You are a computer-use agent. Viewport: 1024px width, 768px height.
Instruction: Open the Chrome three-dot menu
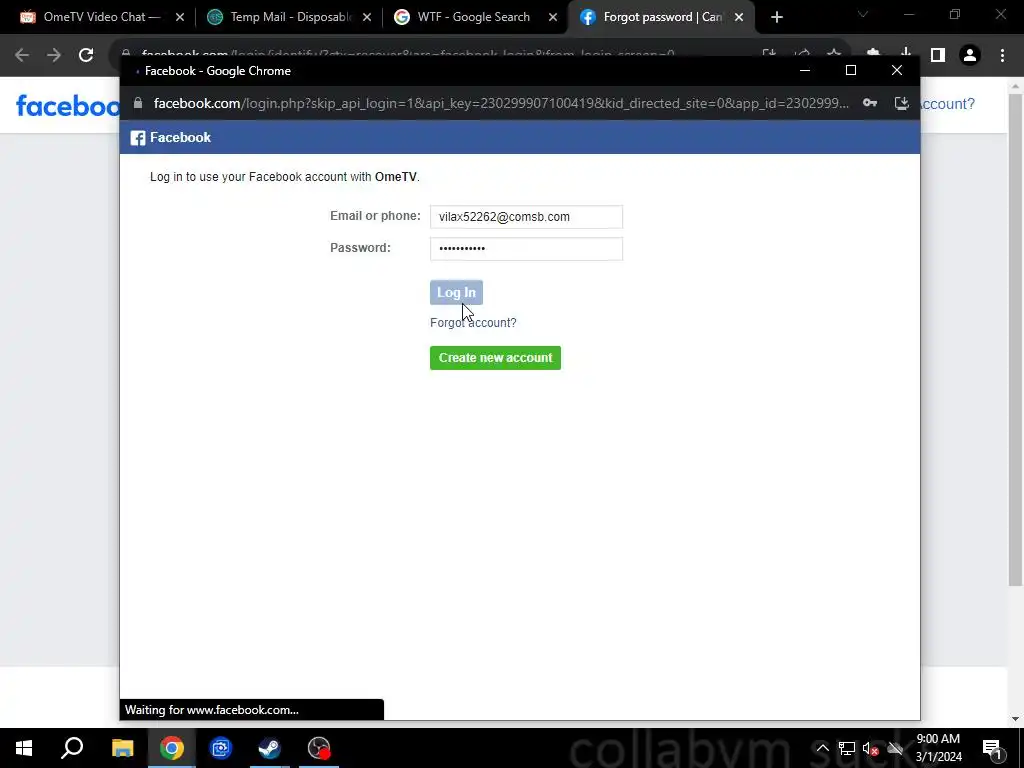click(x=1002, y=55)
